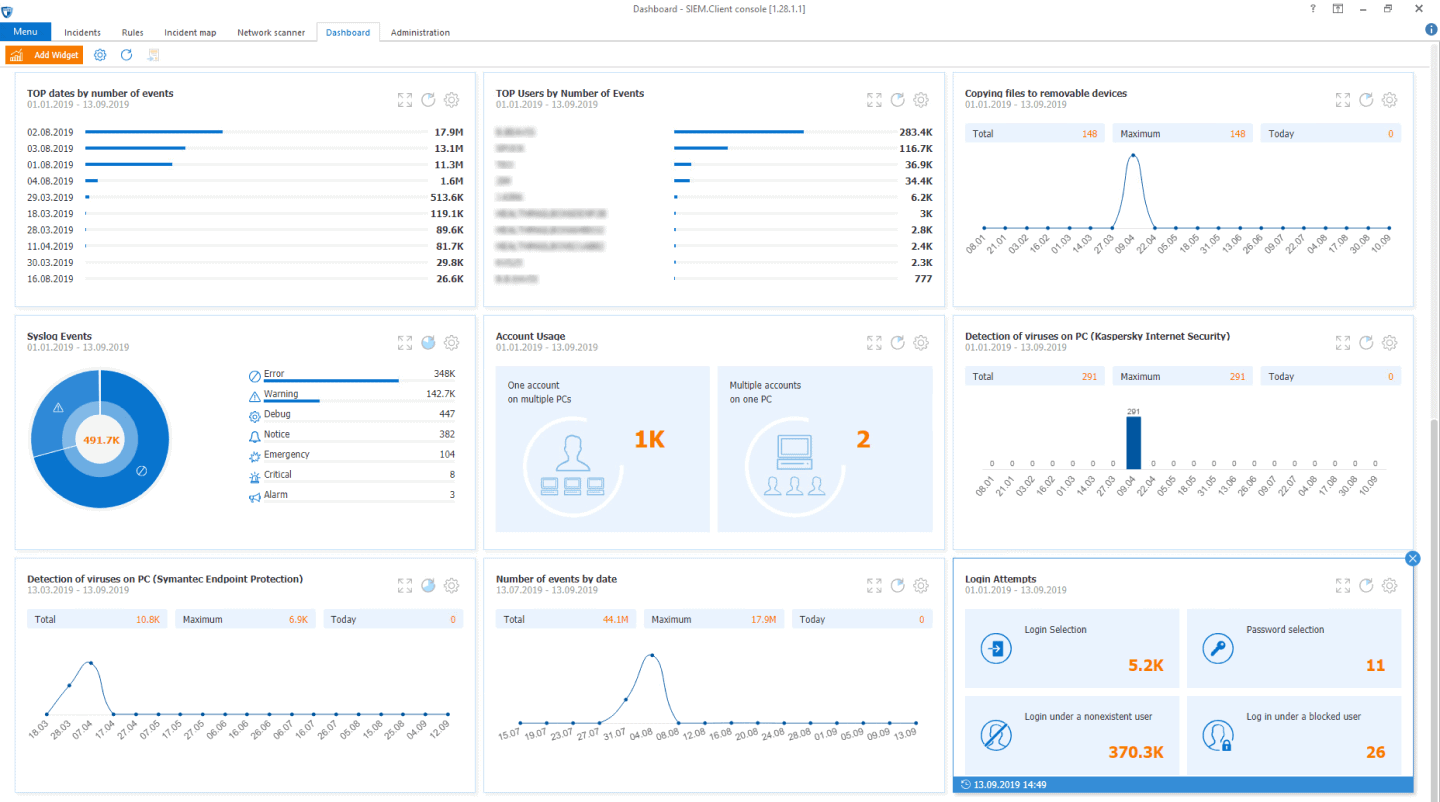Toggle chart mode on Symantec Endpoint Protection widget
The height and width of the screenshot is (802, 1440).
point(428,586)
